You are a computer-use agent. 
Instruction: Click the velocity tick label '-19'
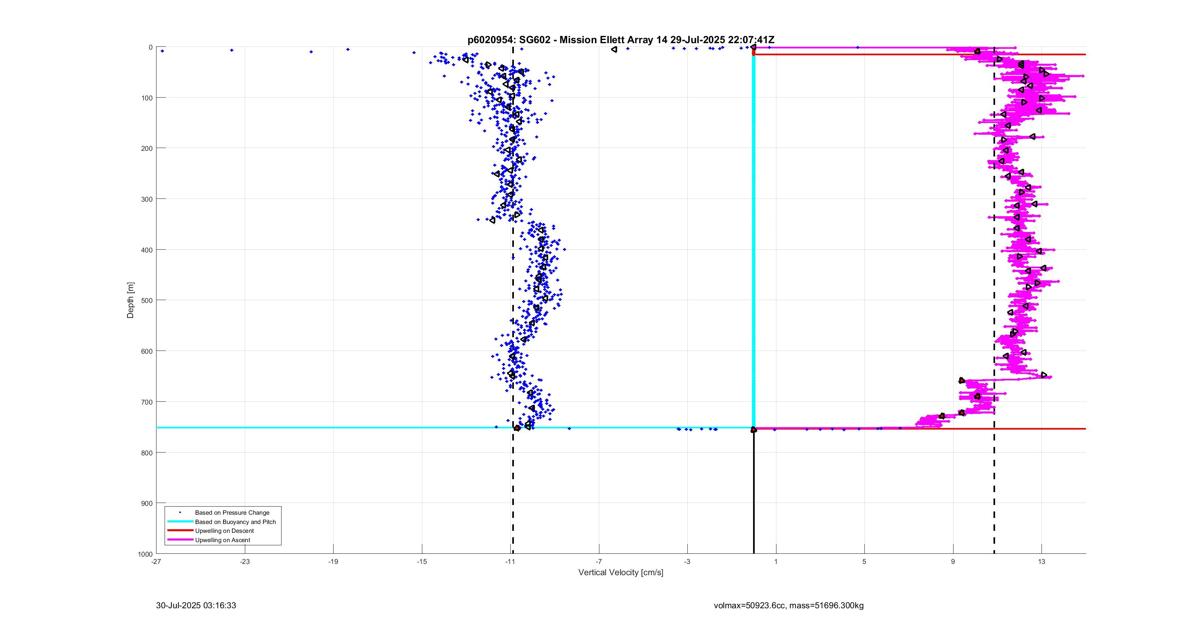pos(333,562)
